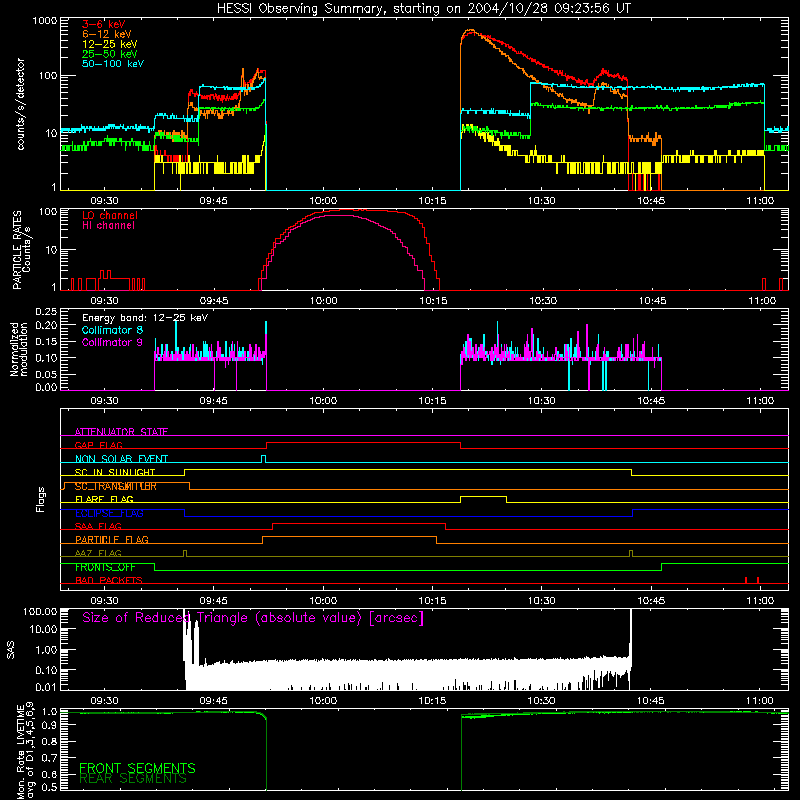The height and width of the screenshot is (800, 800).
Task: Click the A47_FLAG label
Action: pos(98,554)
